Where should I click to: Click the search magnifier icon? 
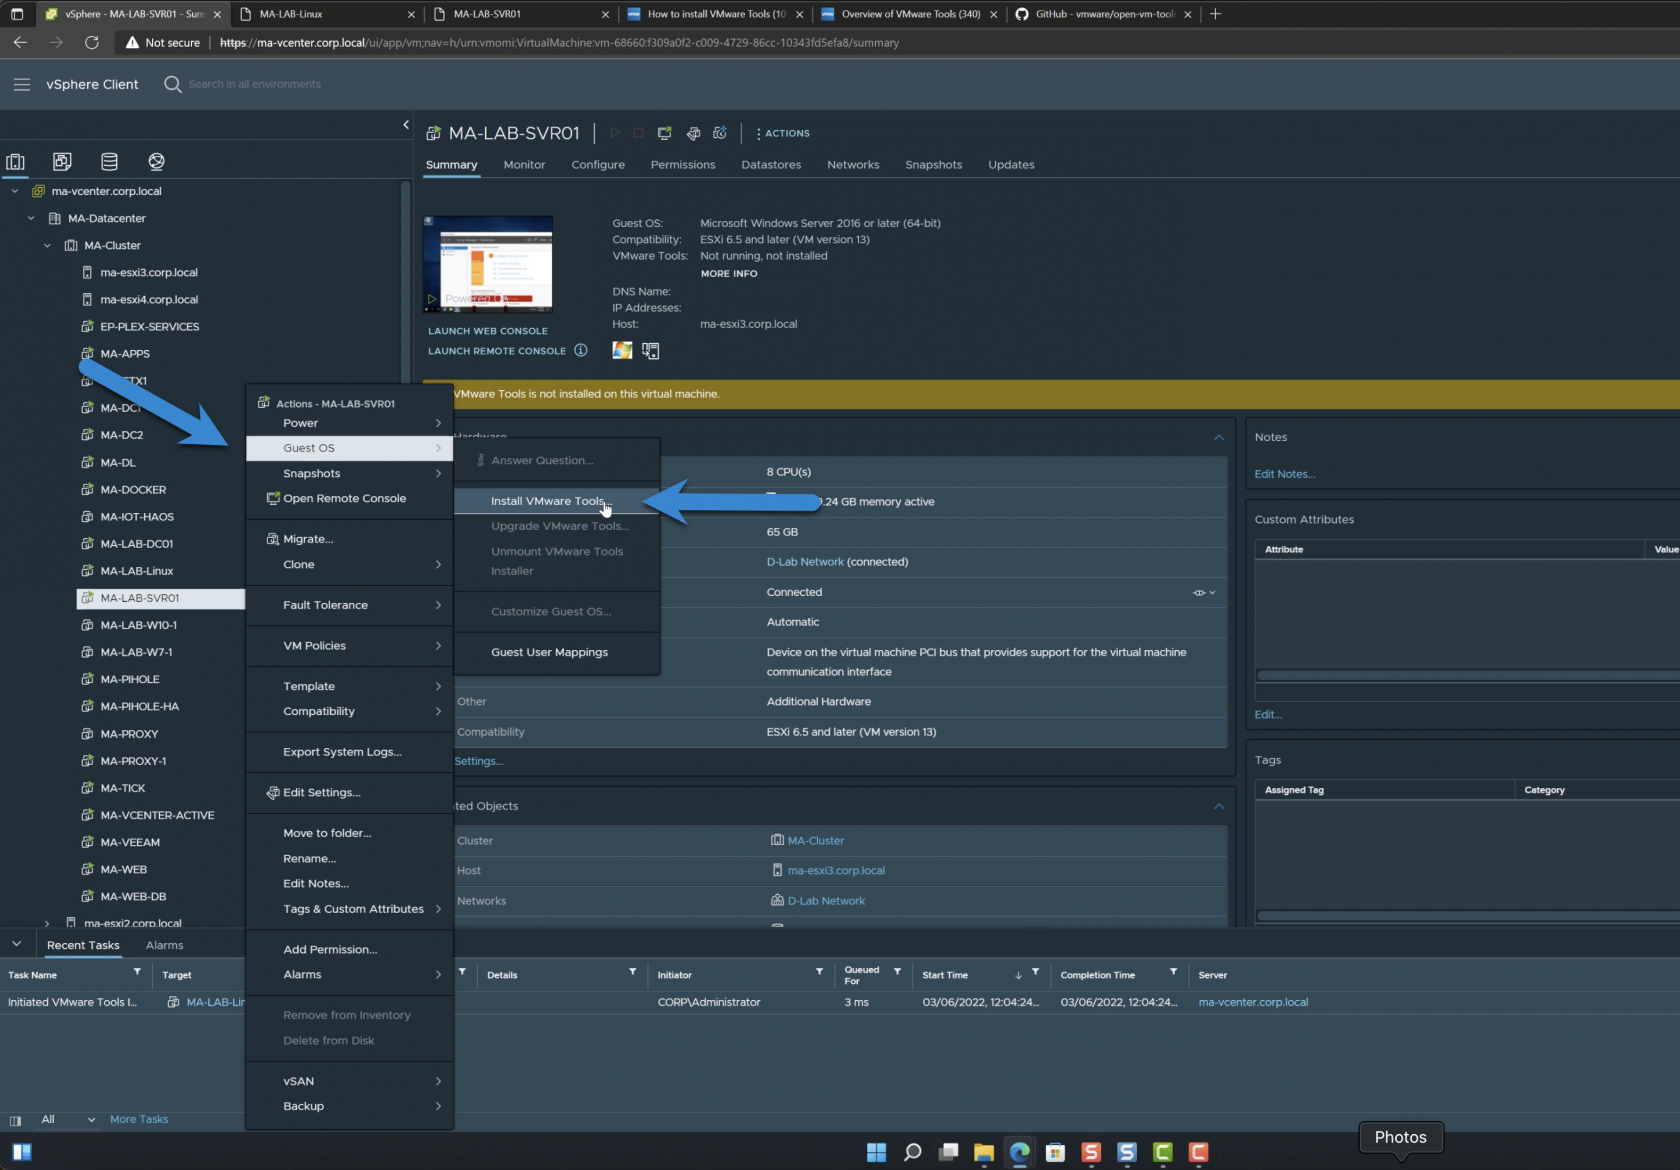tap(172, 84)
